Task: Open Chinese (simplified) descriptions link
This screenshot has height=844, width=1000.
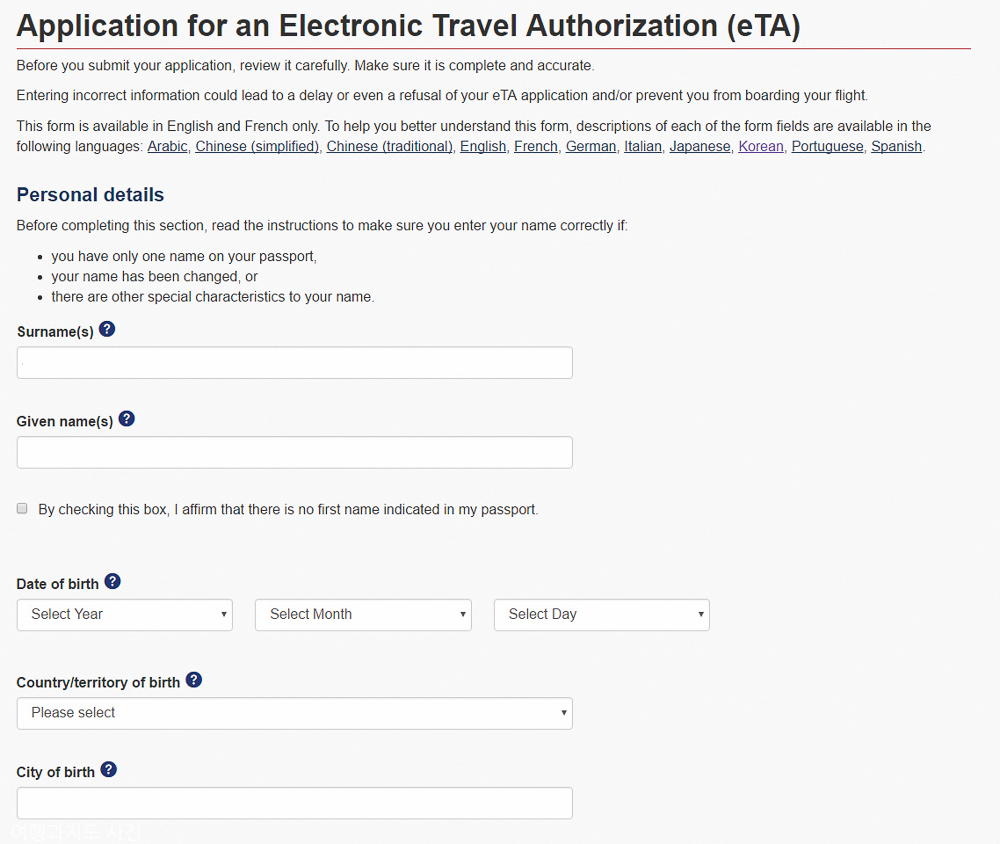Action: 257,147
